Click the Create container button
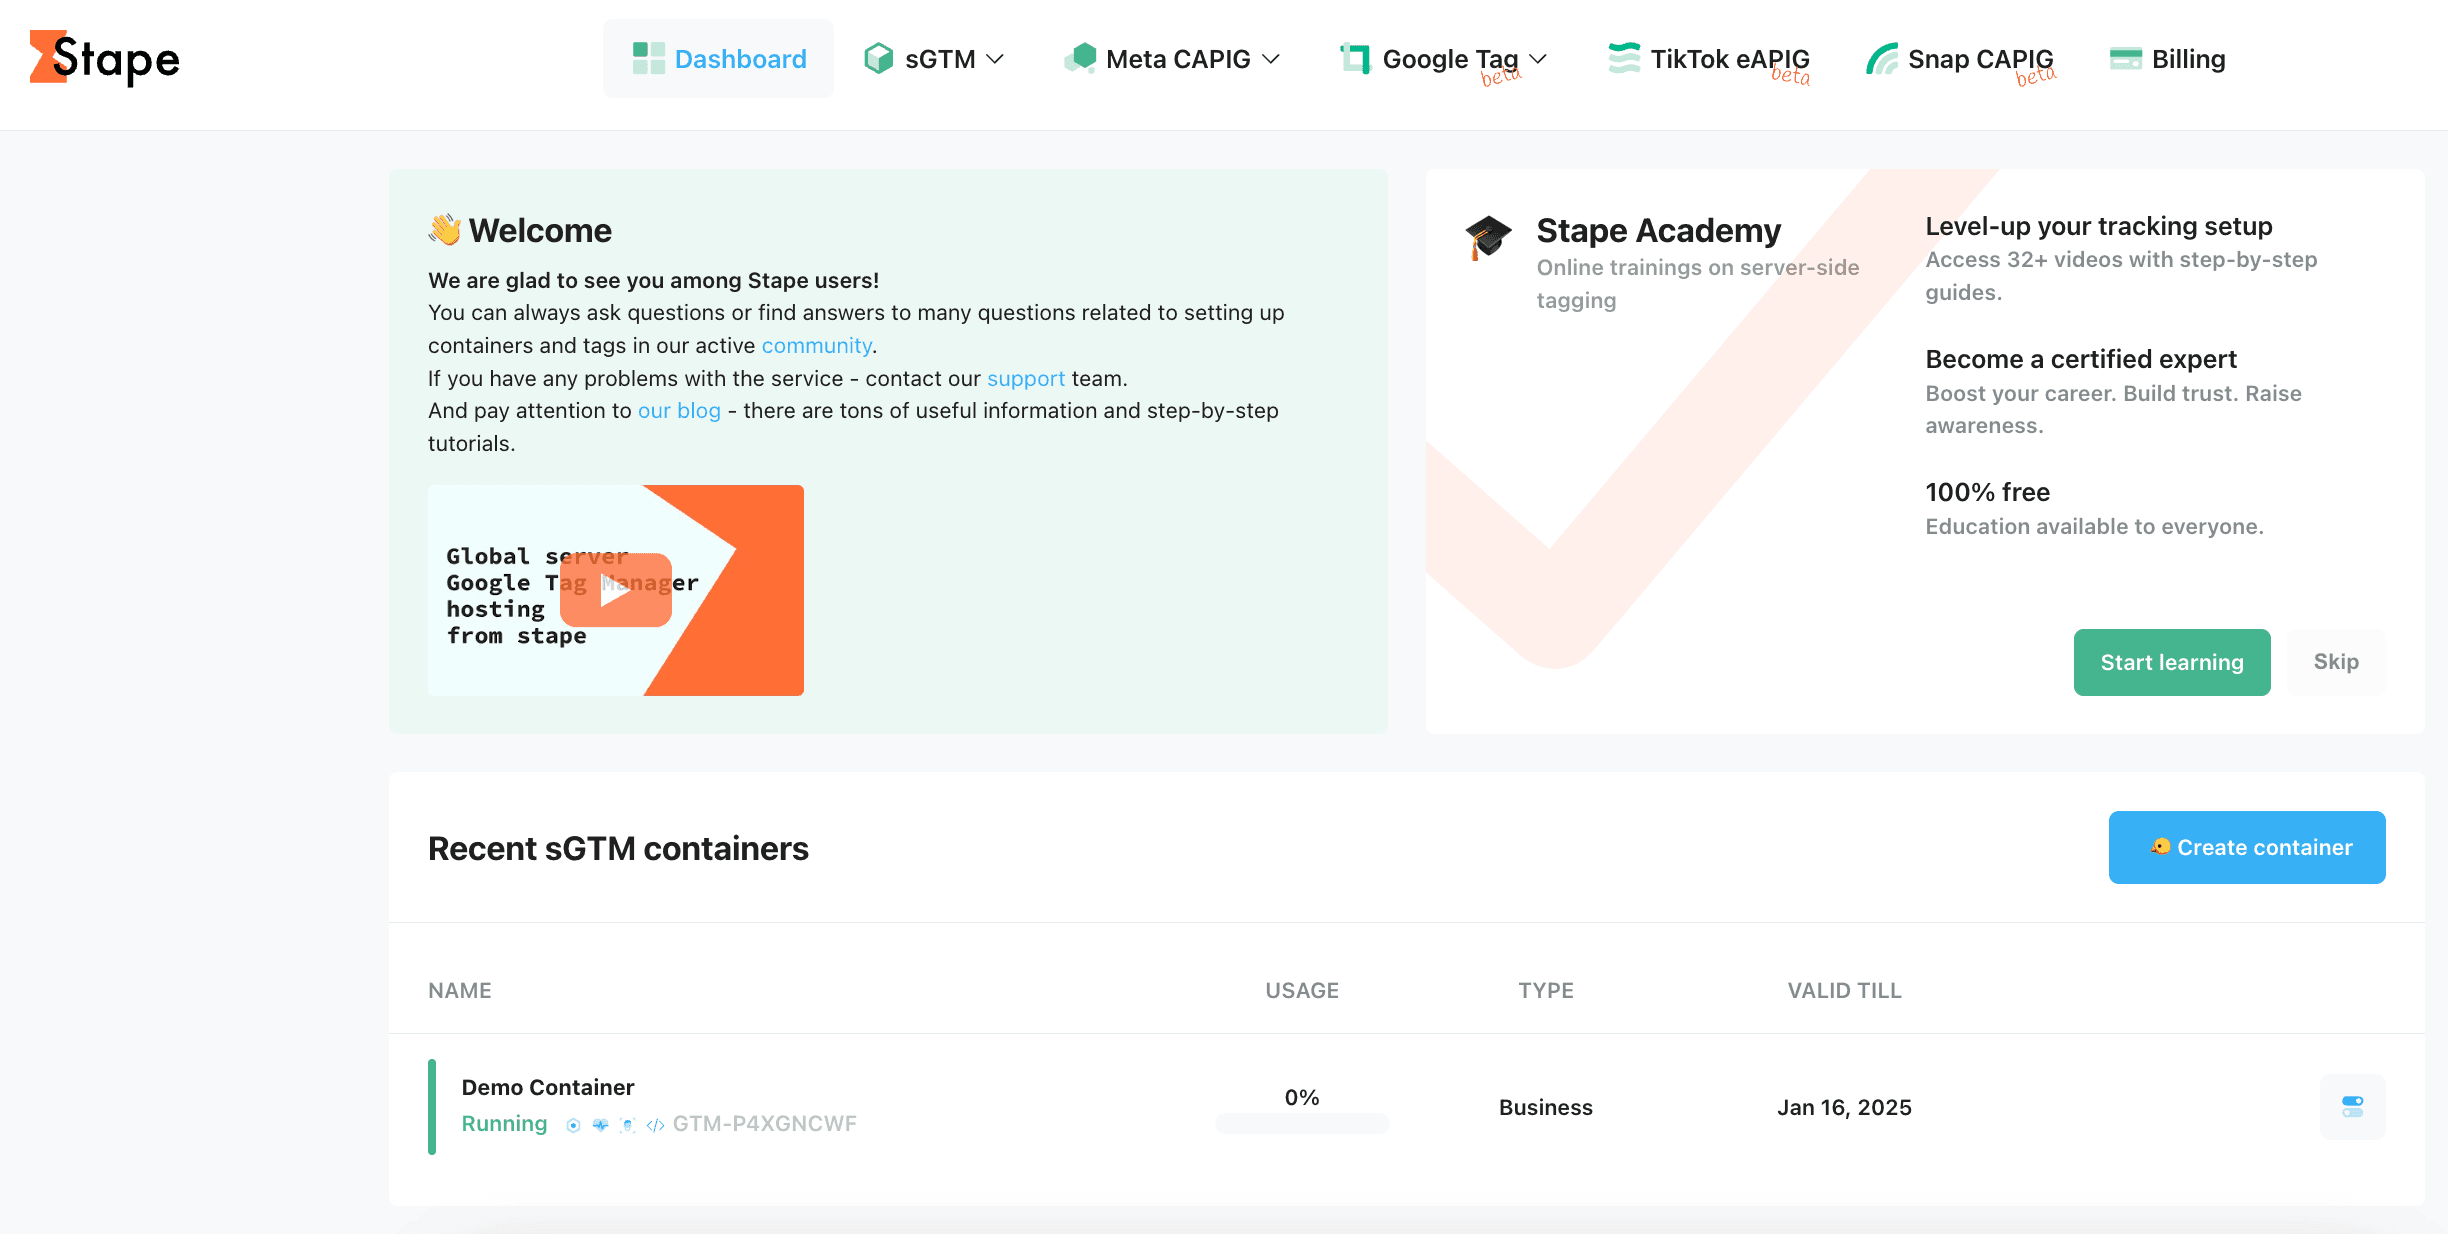Image resolution: width=2448 pixels, height=1234 pixels. click(x=2247, y=847)
